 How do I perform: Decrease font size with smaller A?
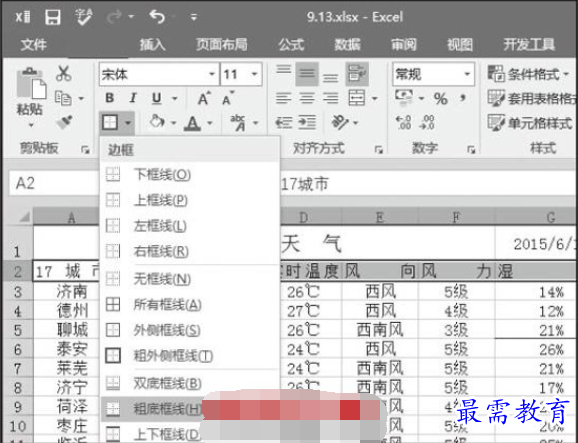pos(228,98)
